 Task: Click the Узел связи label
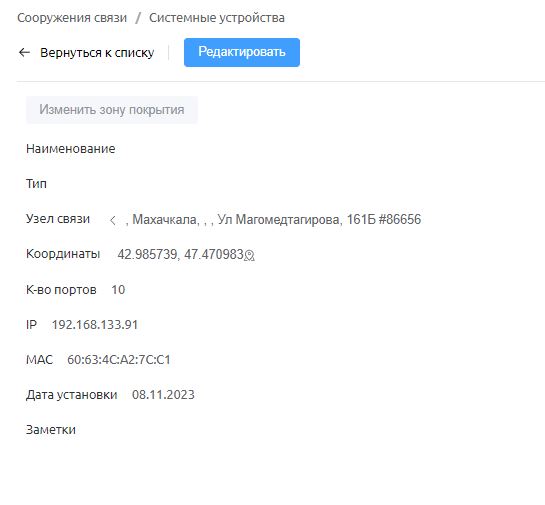point(58,219)
